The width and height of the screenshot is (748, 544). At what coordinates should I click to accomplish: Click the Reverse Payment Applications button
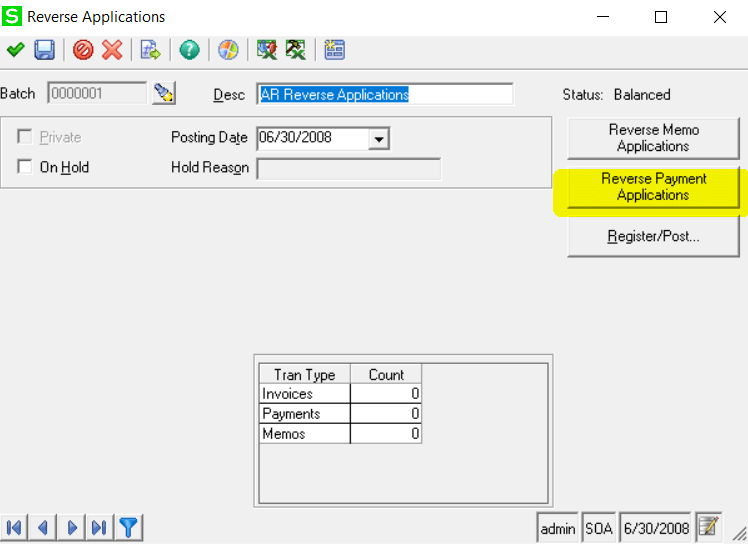[x=653, y=187]
